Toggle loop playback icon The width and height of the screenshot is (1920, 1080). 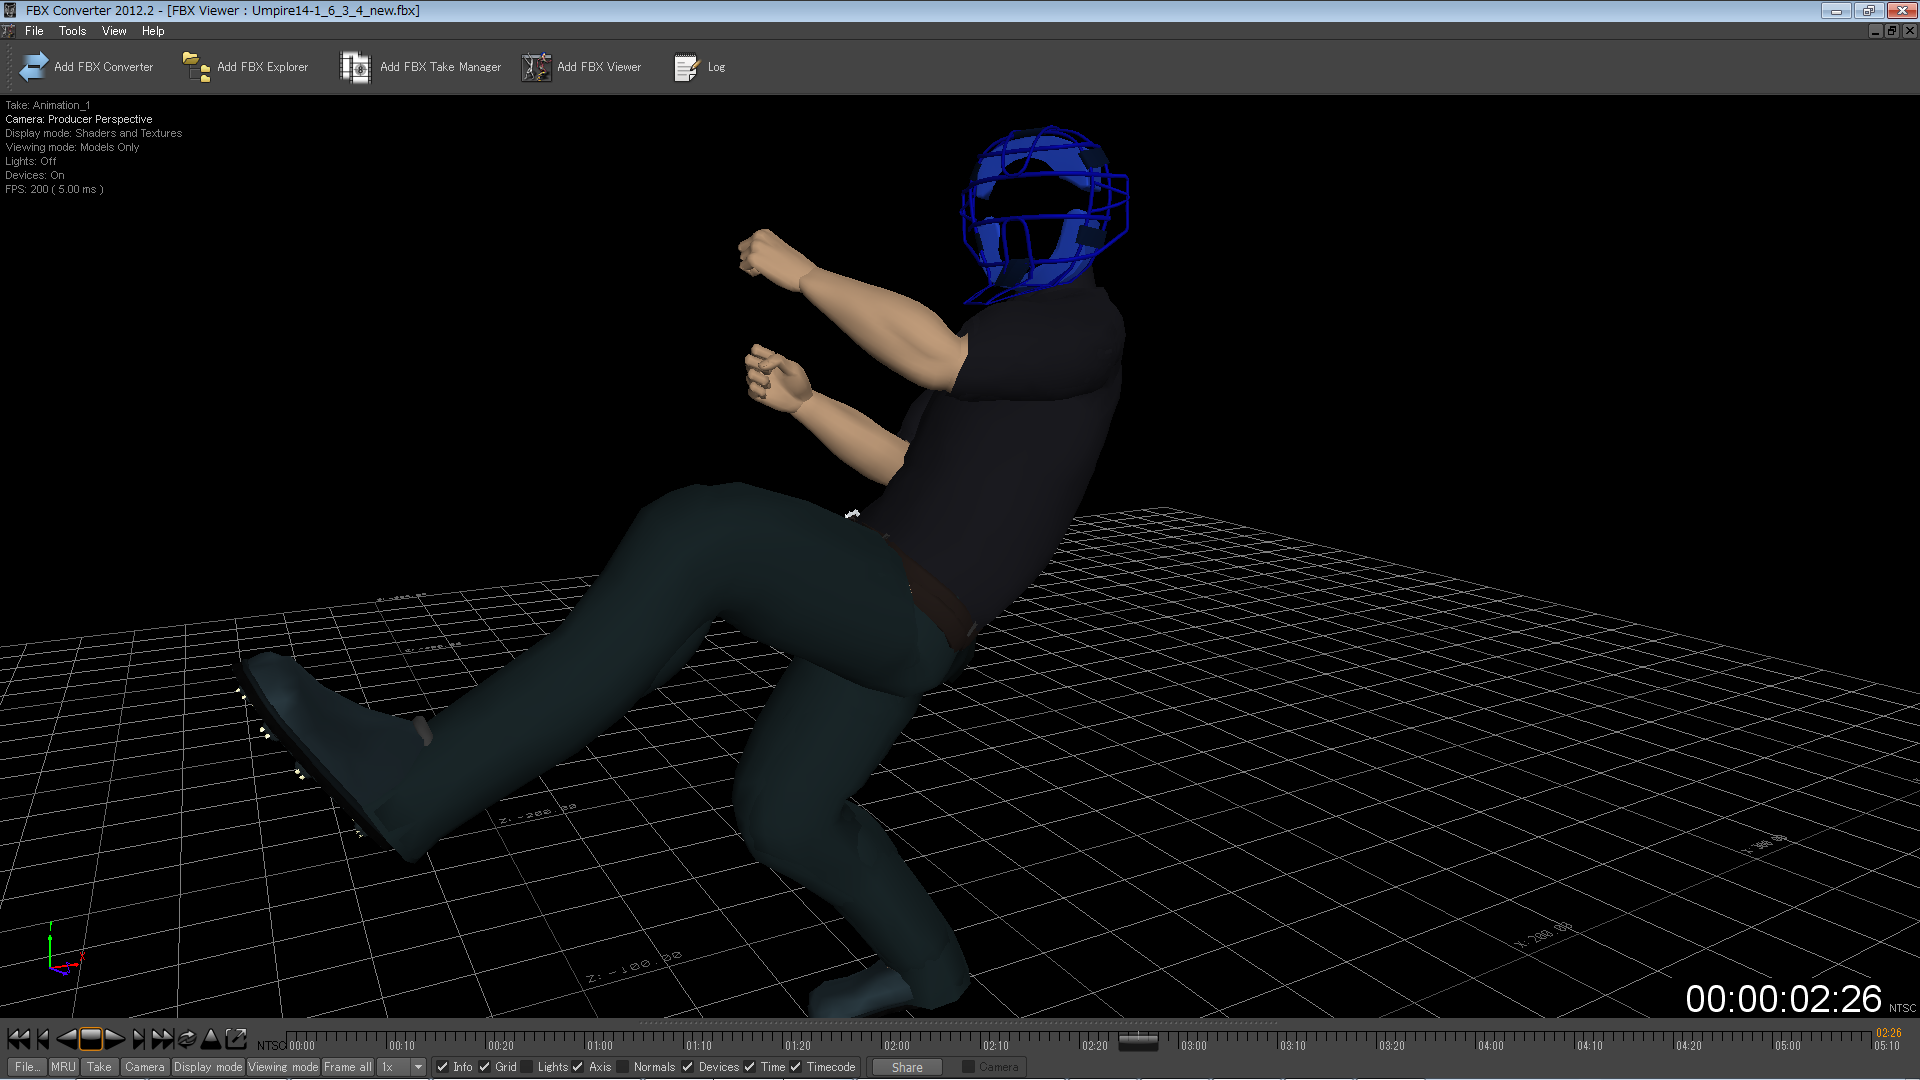point(186,1039)
